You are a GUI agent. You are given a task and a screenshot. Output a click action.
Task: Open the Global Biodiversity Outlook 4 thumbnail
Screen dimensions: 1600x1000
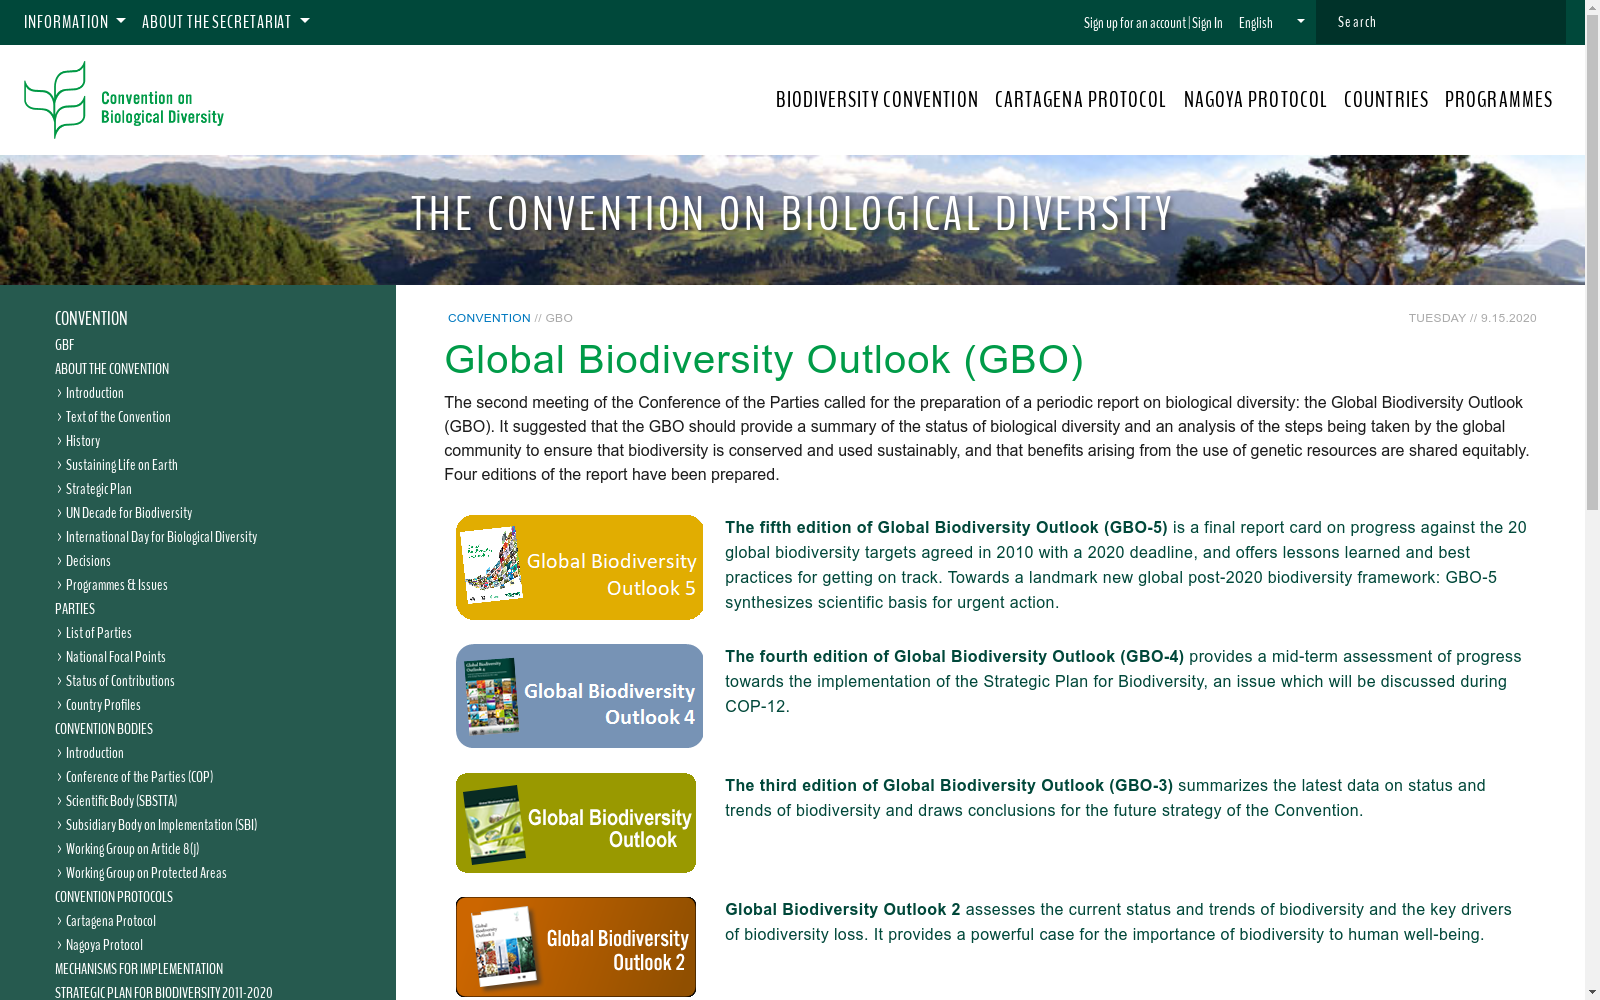coord(579,696)
